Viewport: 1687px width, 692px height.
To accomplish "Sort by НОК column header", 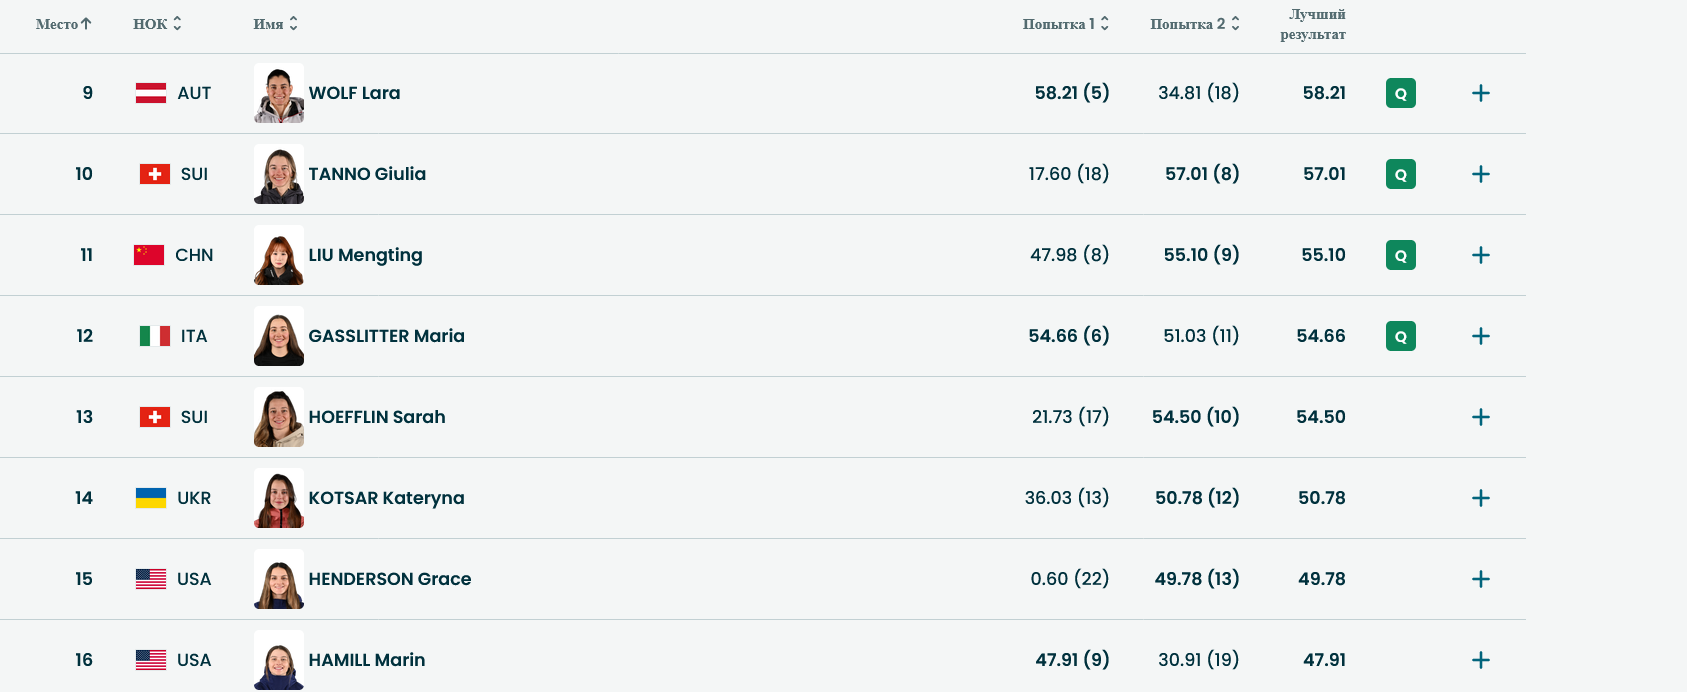I will [x=157, y=24].
